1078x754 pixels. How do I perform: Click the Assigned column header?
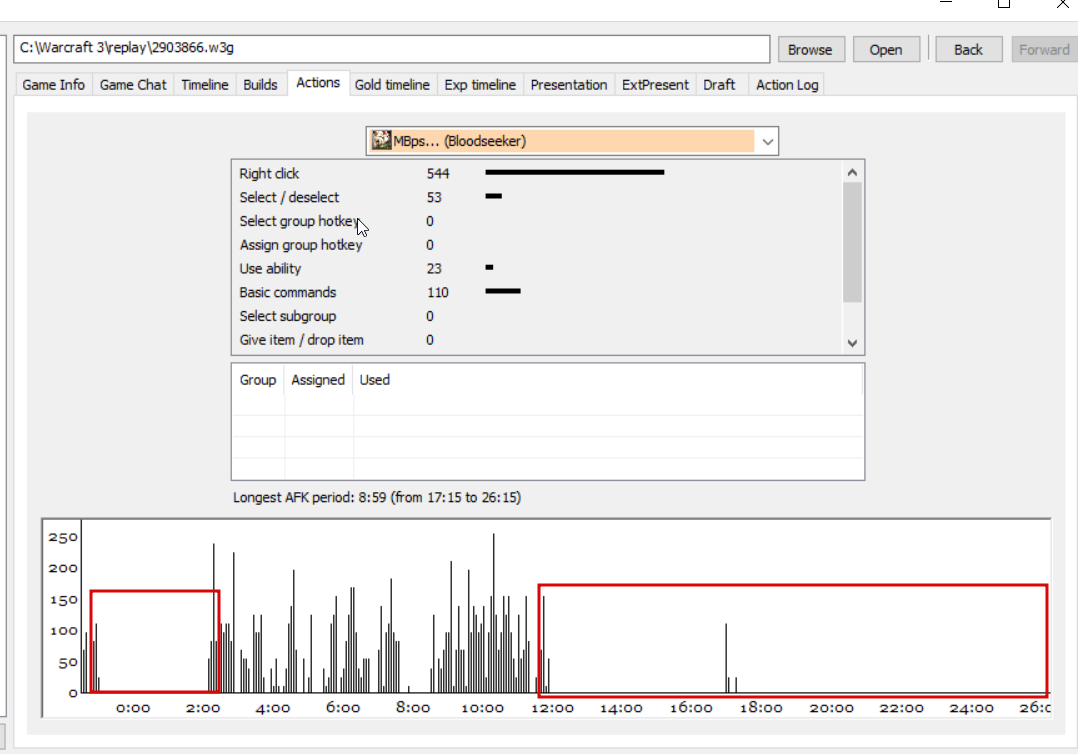[318, 380]
